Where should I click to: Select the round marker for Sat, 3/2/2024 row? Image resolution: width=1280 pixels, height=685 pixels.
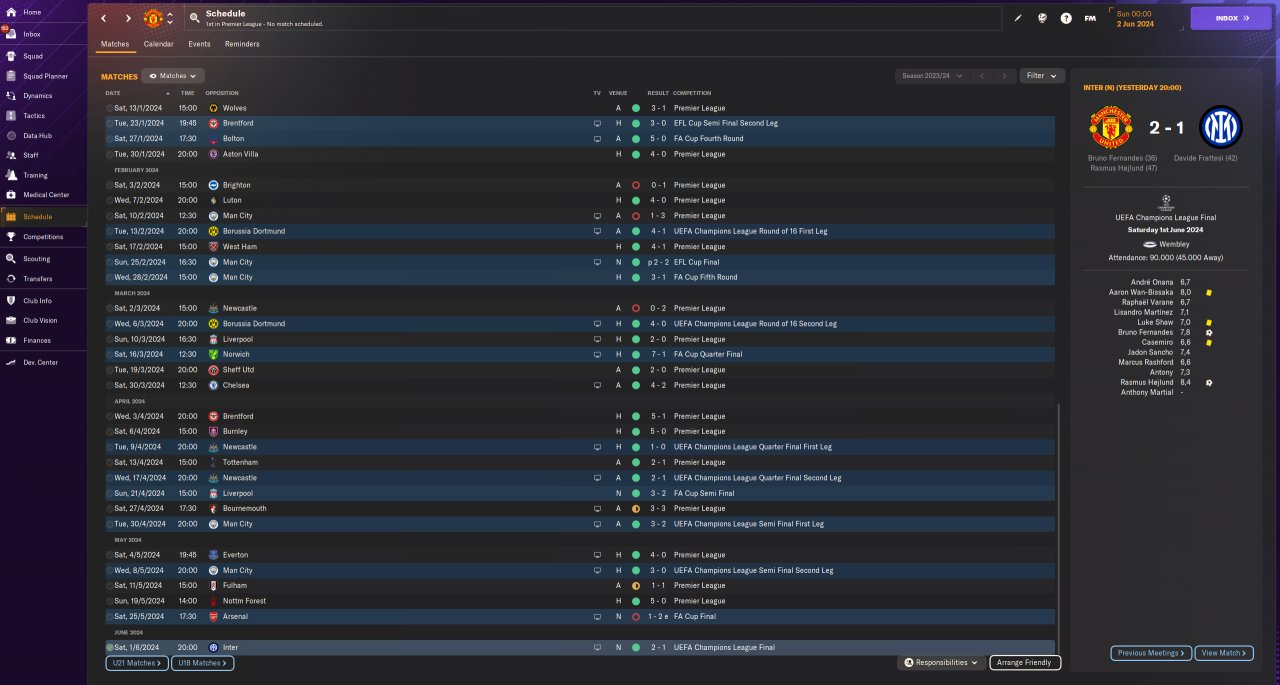pyautogui.click(x=110, y=185)
